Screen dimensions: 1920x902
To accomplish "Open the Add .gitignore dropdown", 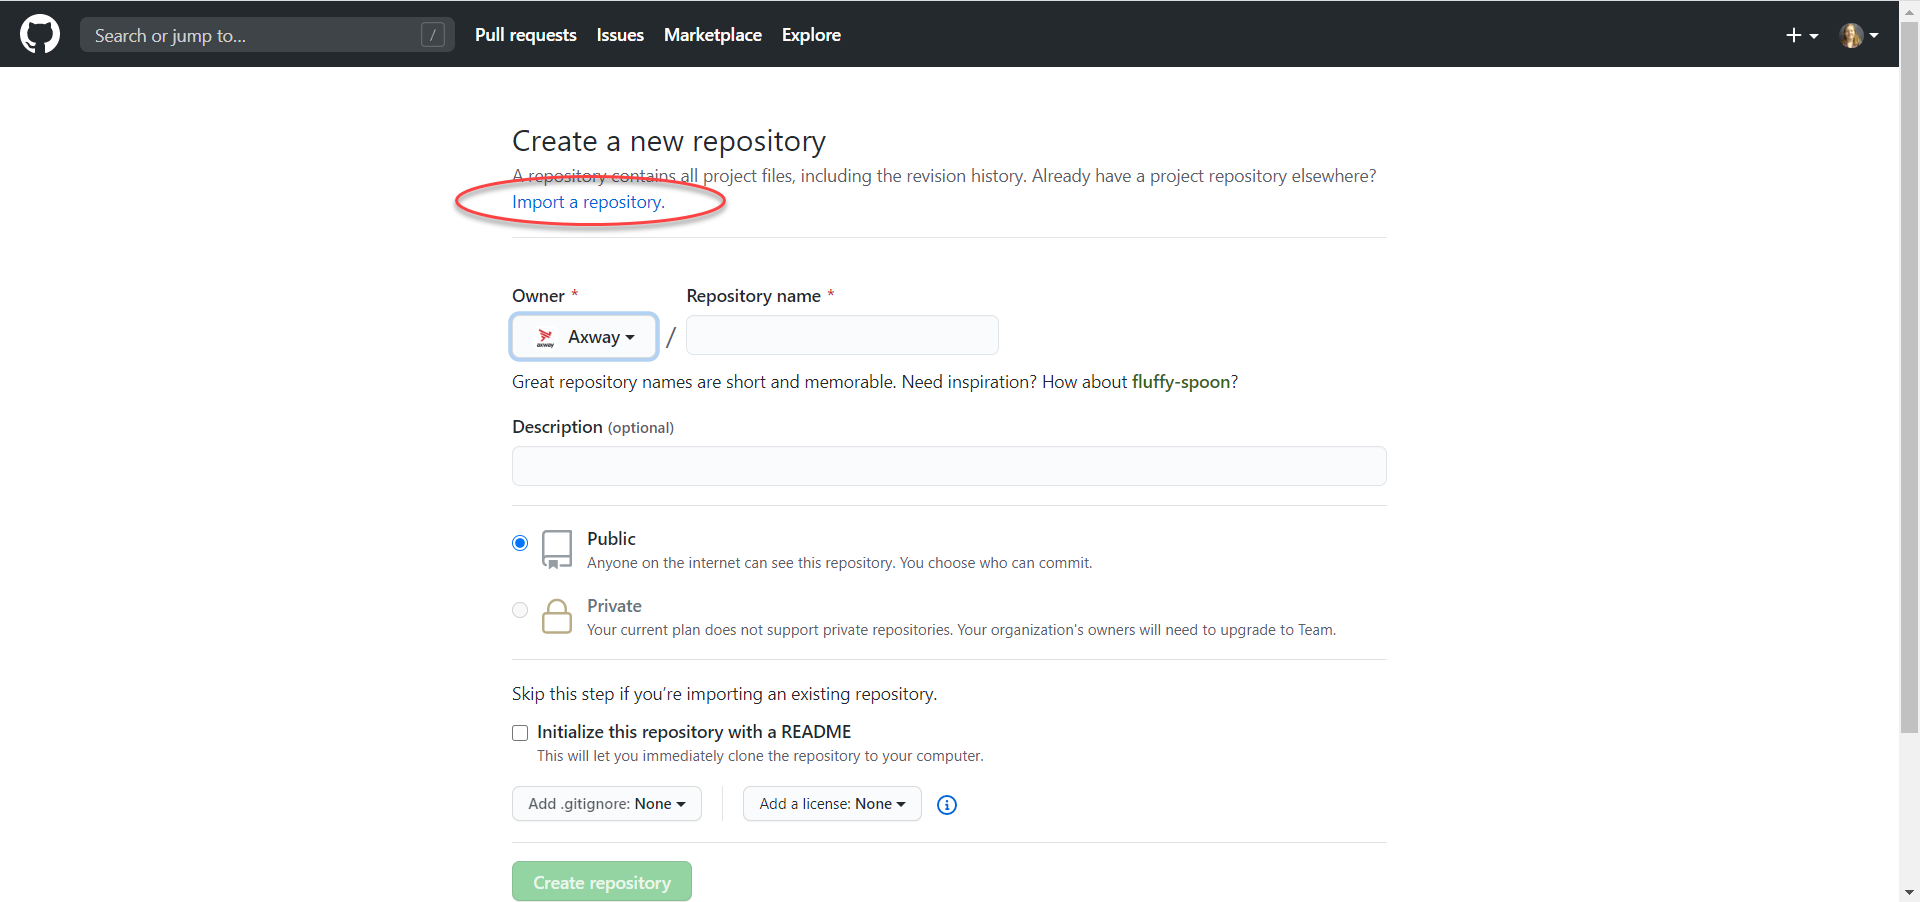I will [x=607, y=804].
